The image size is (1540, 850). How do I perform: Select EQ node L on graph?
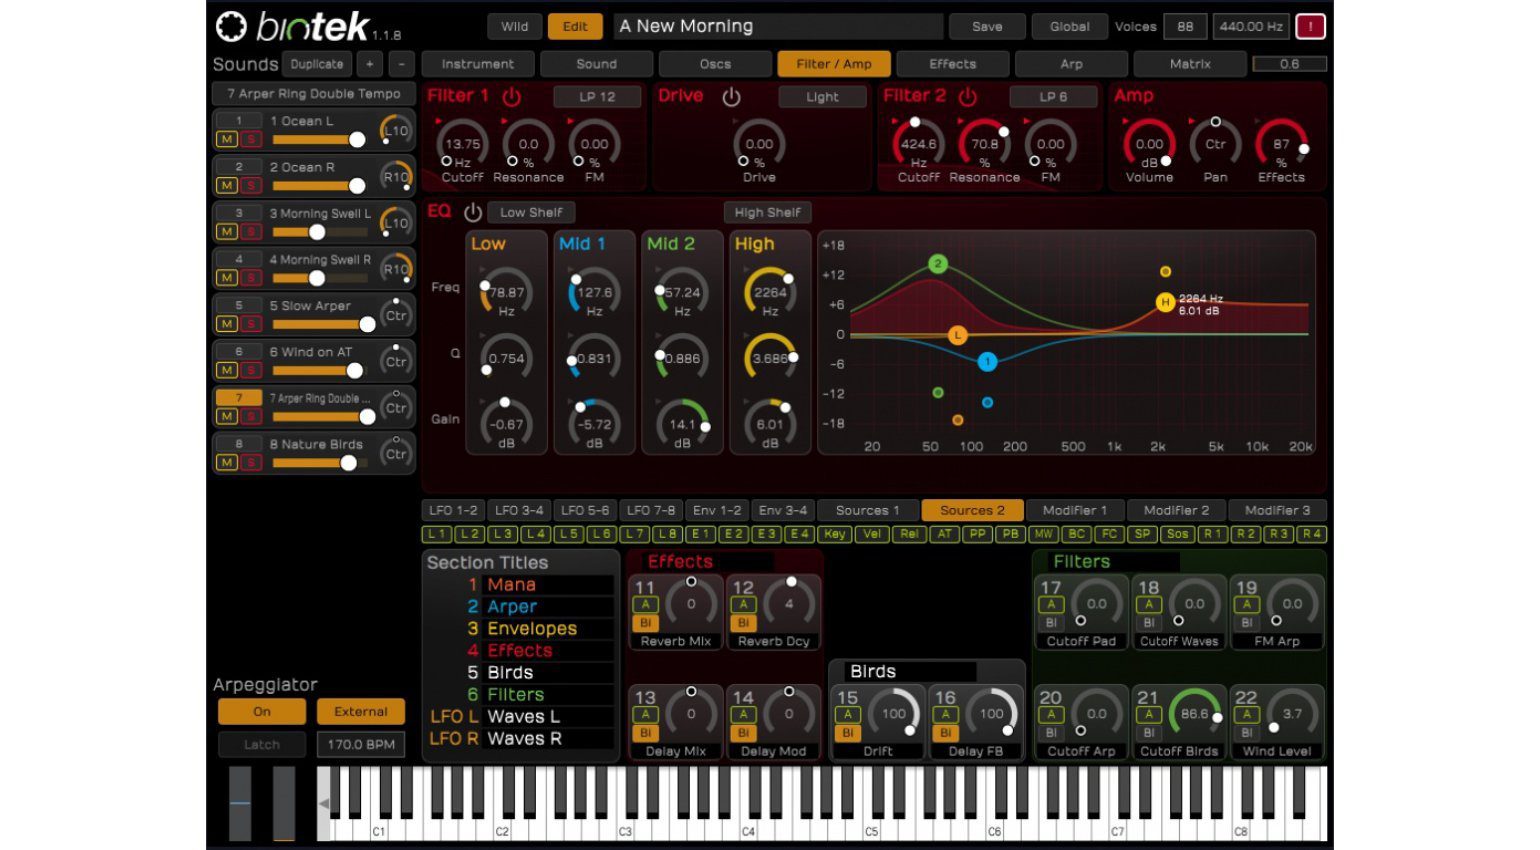click(957, 335)
